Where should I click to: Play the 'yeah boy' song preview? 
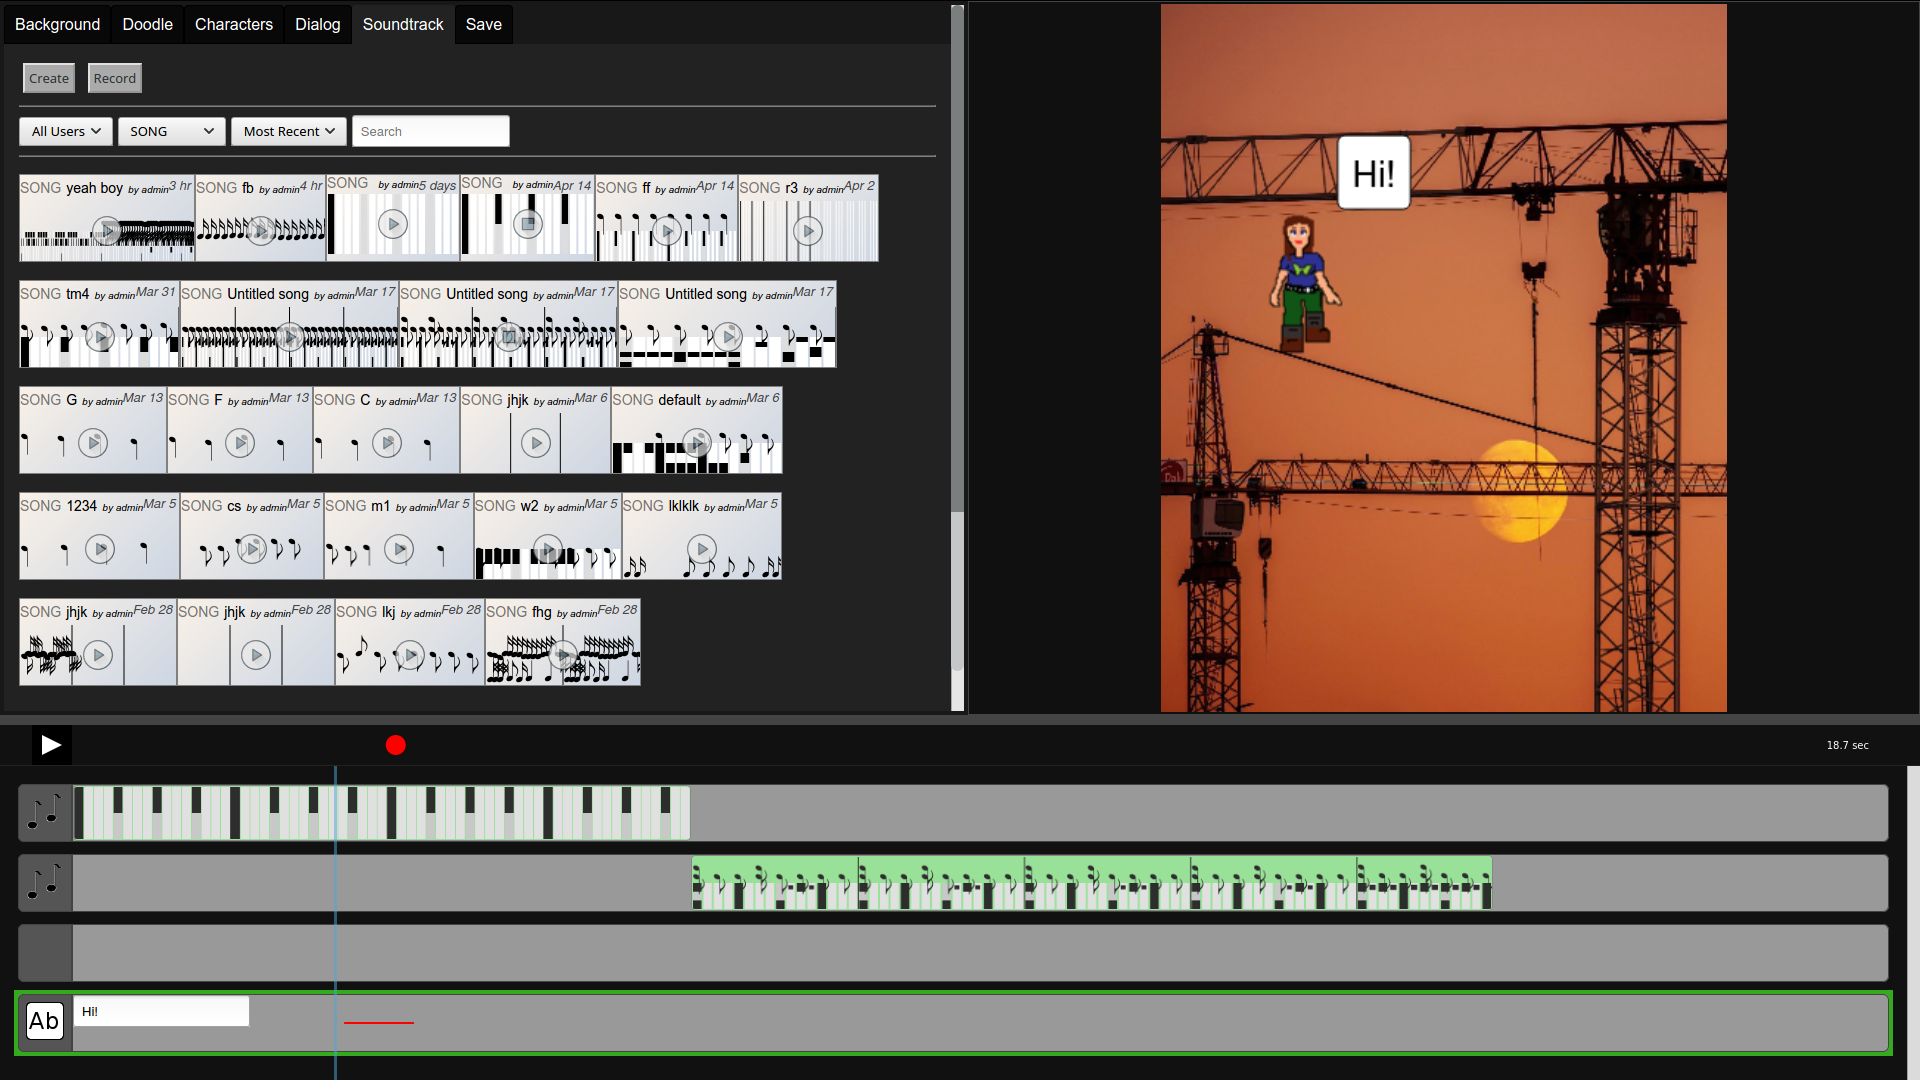pos(106,232)
